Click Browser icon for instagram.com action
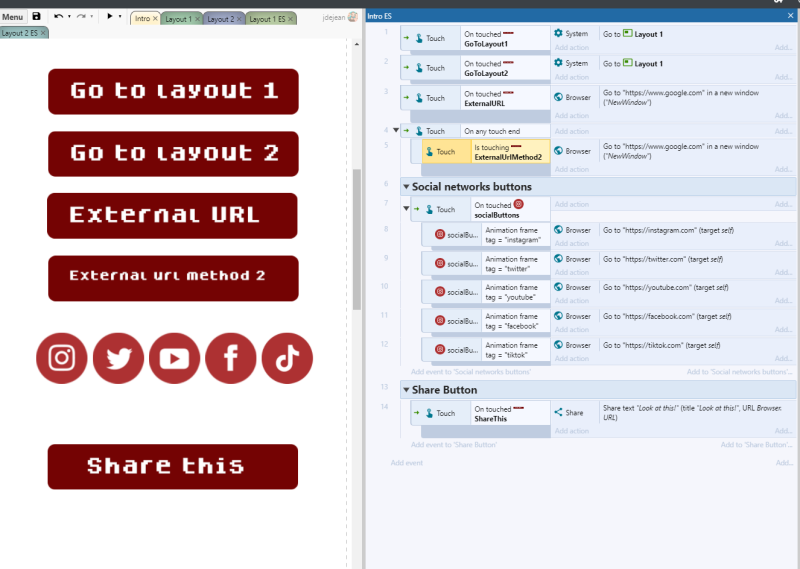Screen dimensions: 800x569 click(558, 230)
